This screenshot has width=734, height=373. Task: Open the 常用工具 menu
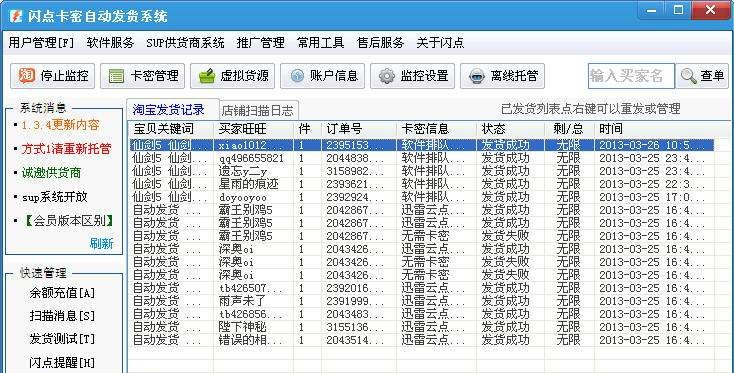pyautogui.click(x=321, y=43)
